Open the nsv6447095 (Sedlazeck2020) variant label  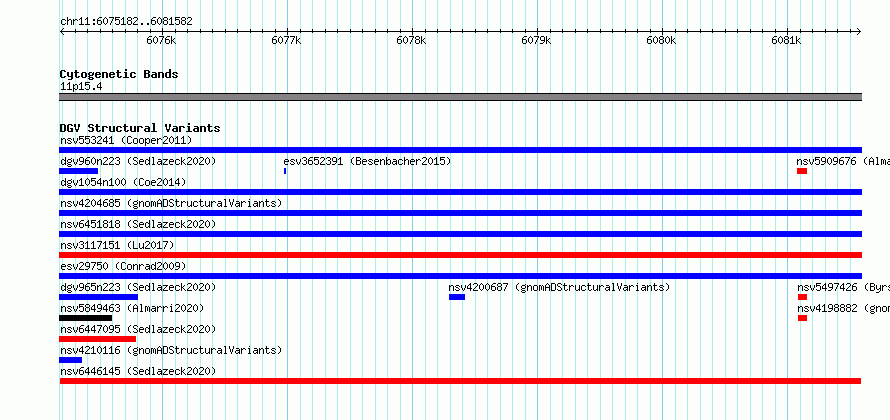(138, 329)
